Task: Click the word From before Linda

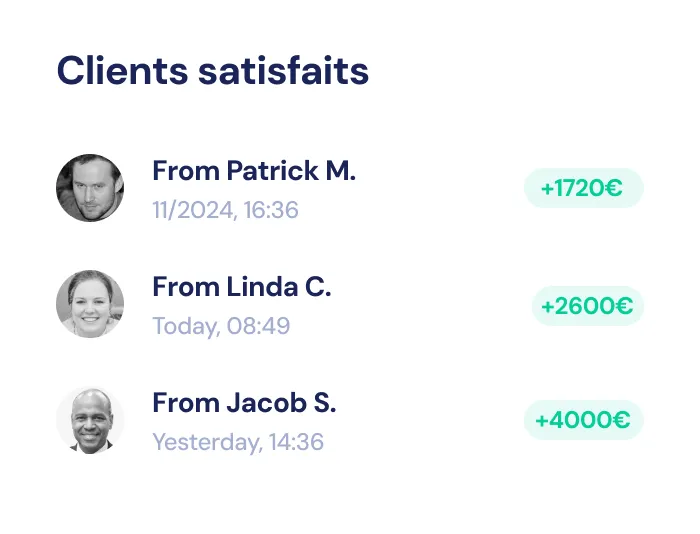Action: point(186,287)
